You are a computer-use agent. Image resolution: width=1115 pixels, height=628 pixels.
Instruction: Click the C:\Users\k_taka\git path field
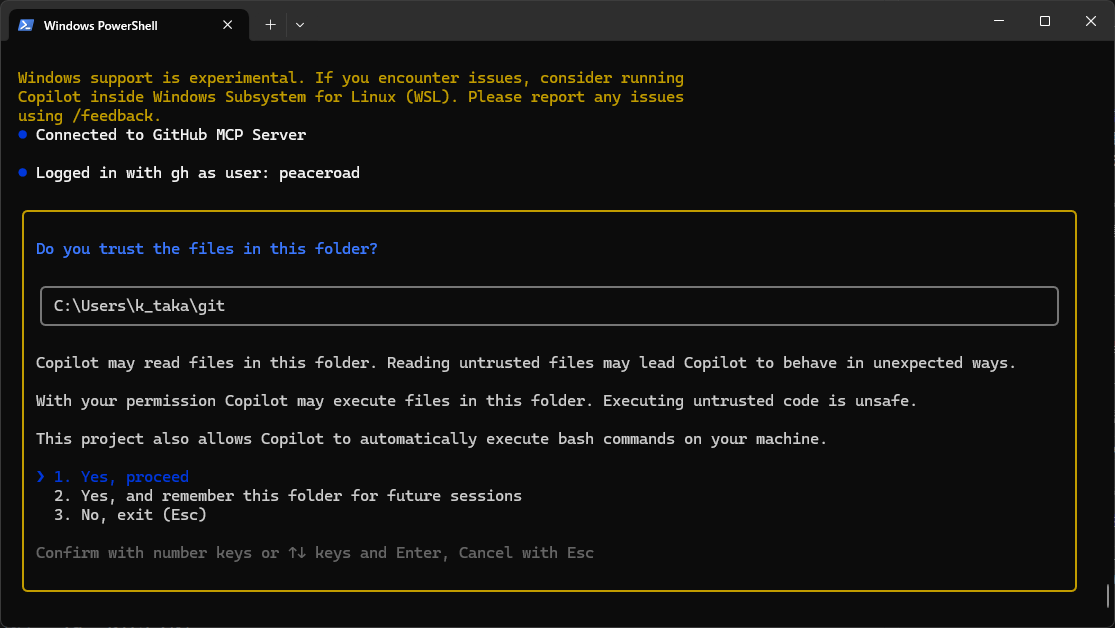pyautogui.click(x=549, y=306)
